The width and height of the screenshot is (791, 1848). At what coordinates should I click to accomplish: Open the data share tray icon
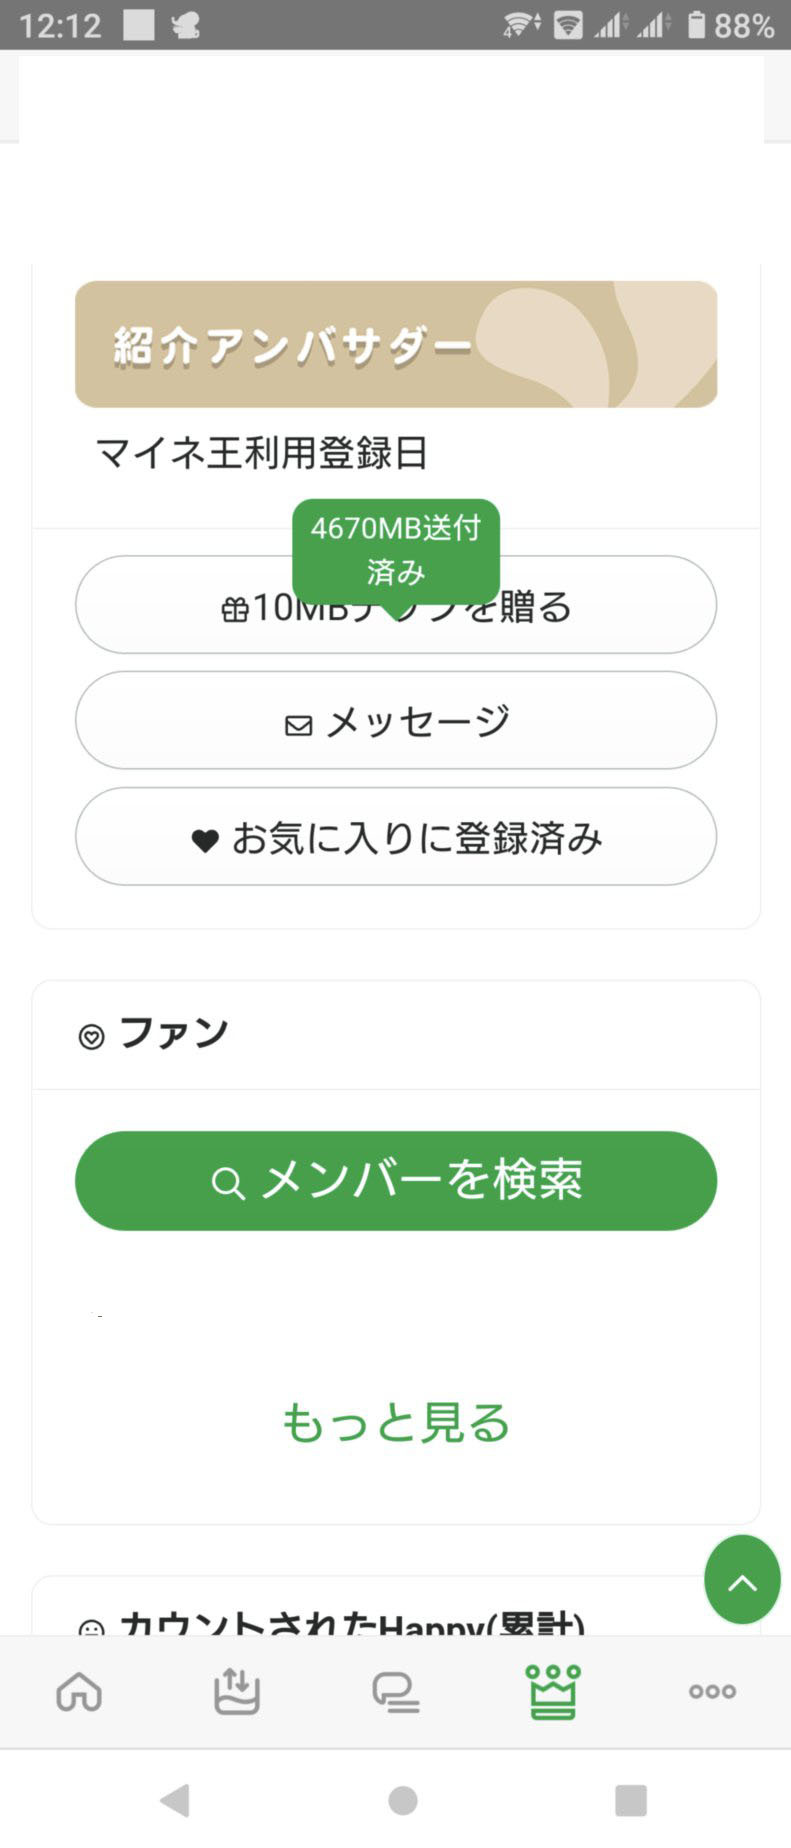click(237, 1692)
